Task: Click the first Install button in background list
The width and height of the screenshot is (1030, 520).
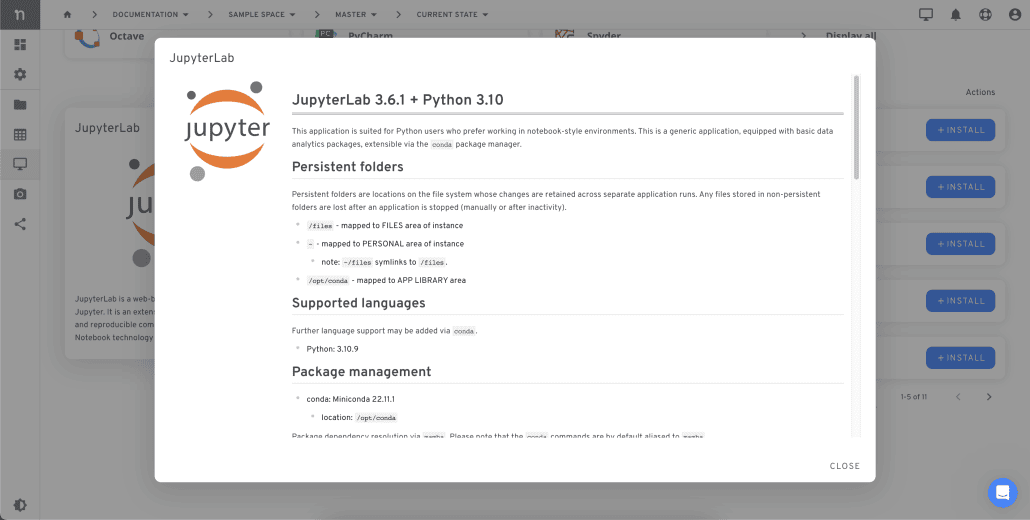Action: tap(960, 130)
